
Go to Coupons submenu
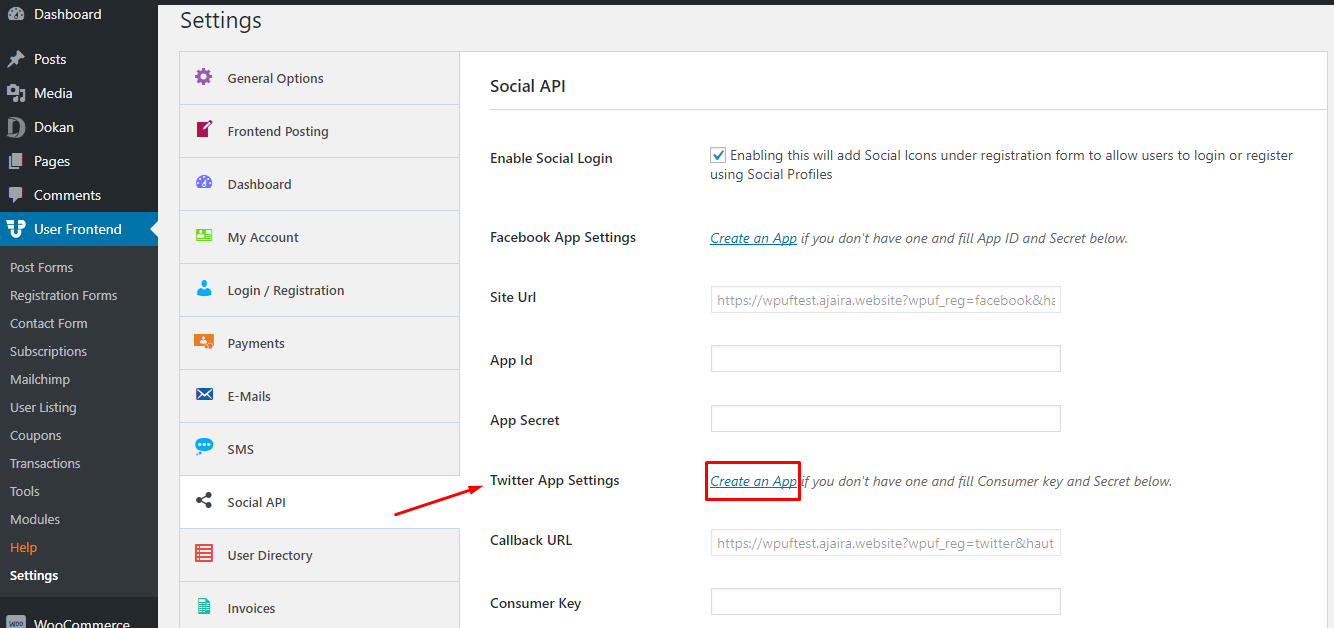coord(35,435)
